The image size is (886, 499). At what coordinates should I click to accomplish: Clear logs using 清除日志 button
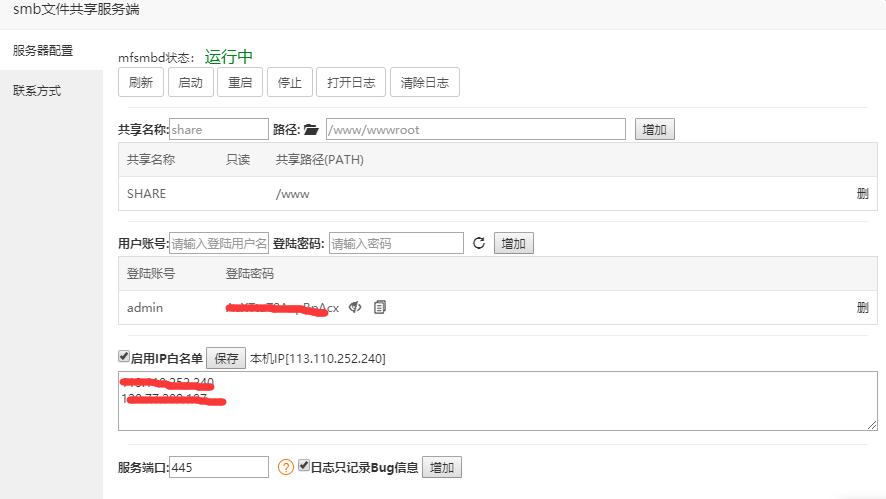tap(424, 83)
